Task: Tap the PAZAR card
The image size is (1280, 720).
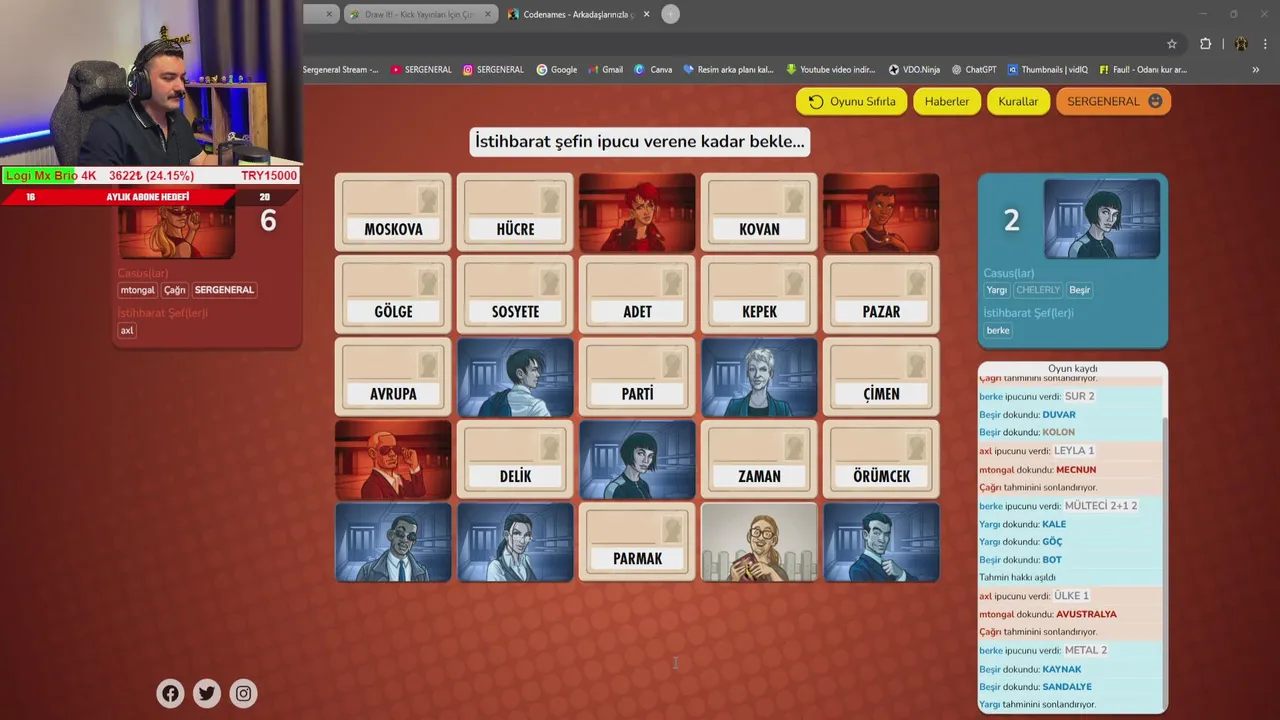Action: pos(881,294)
